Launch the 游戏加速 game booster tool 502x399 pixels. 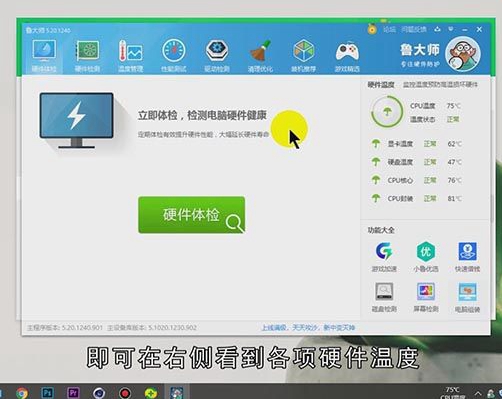point(384,257)
